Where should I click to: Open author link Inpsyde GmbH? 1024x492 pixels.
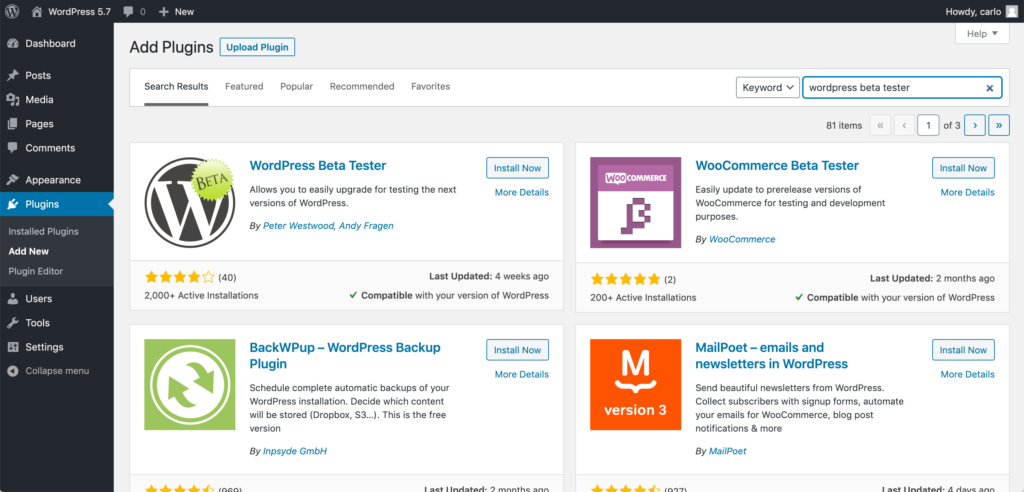[x=295, y=451]
